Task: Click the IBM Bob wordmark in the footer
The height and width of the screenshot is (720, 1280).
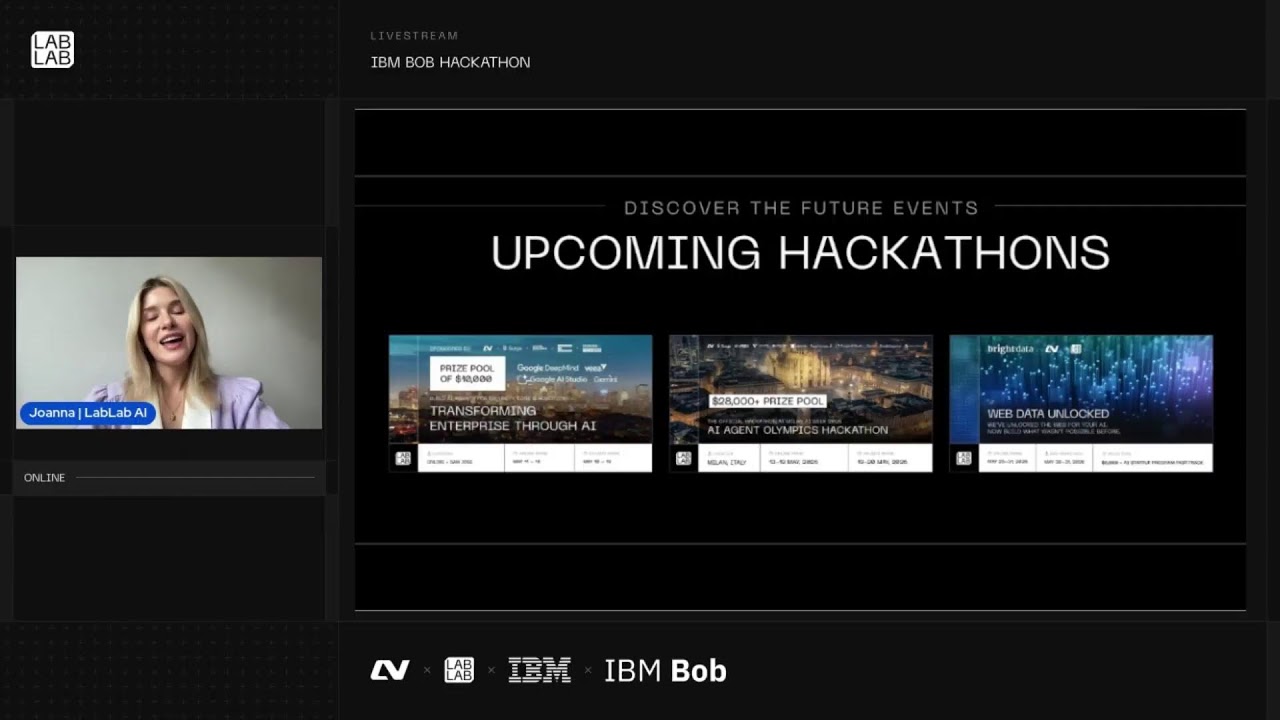Action: [x=665, y=670]
